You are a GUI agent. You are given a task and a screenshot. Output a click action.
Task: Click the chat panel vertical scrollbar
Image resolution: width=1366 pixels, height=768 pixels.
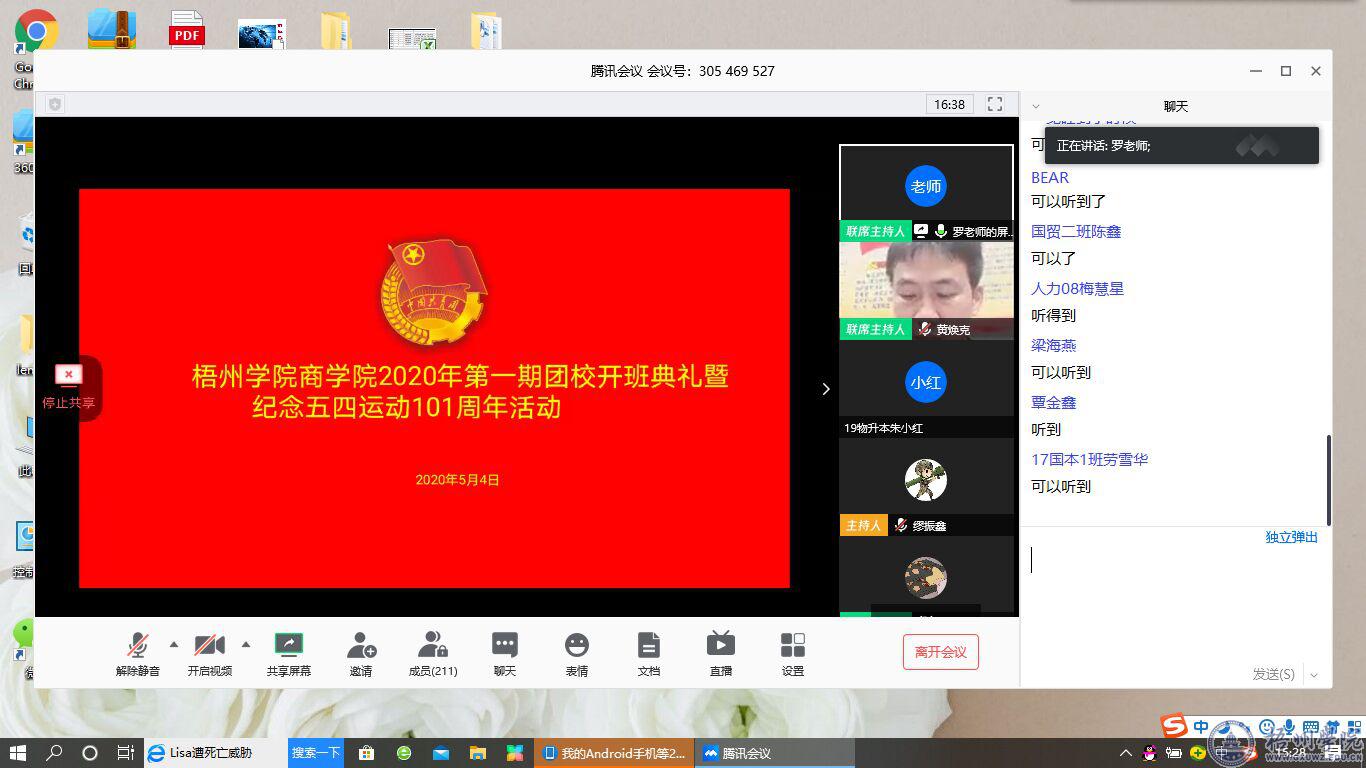(x=1328, y=480)
